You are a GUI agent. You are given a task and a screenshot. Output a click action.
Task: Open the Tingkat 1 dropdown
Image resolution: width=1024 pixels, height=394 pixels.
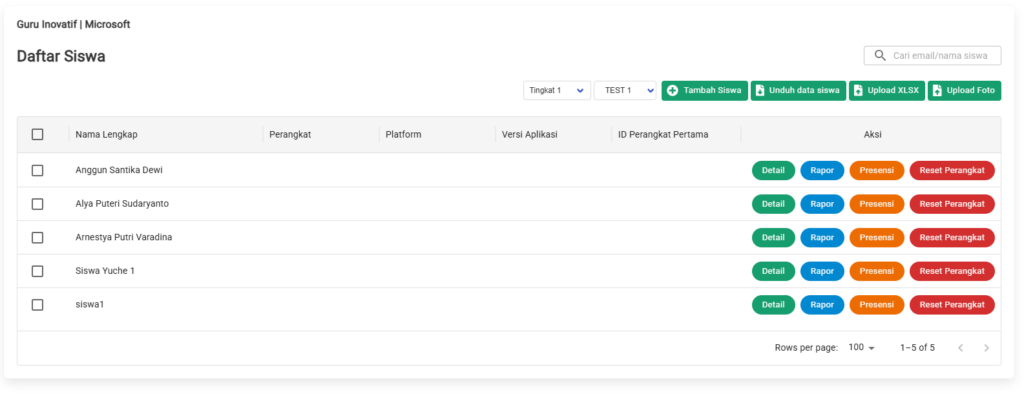[x=557, y=91]
